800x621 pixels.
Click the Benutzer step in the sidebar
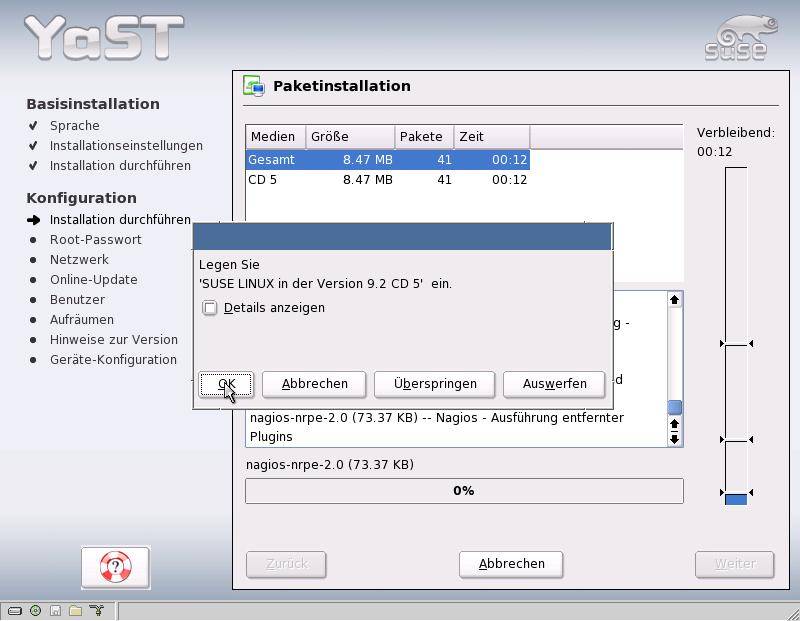coord(77,300)
